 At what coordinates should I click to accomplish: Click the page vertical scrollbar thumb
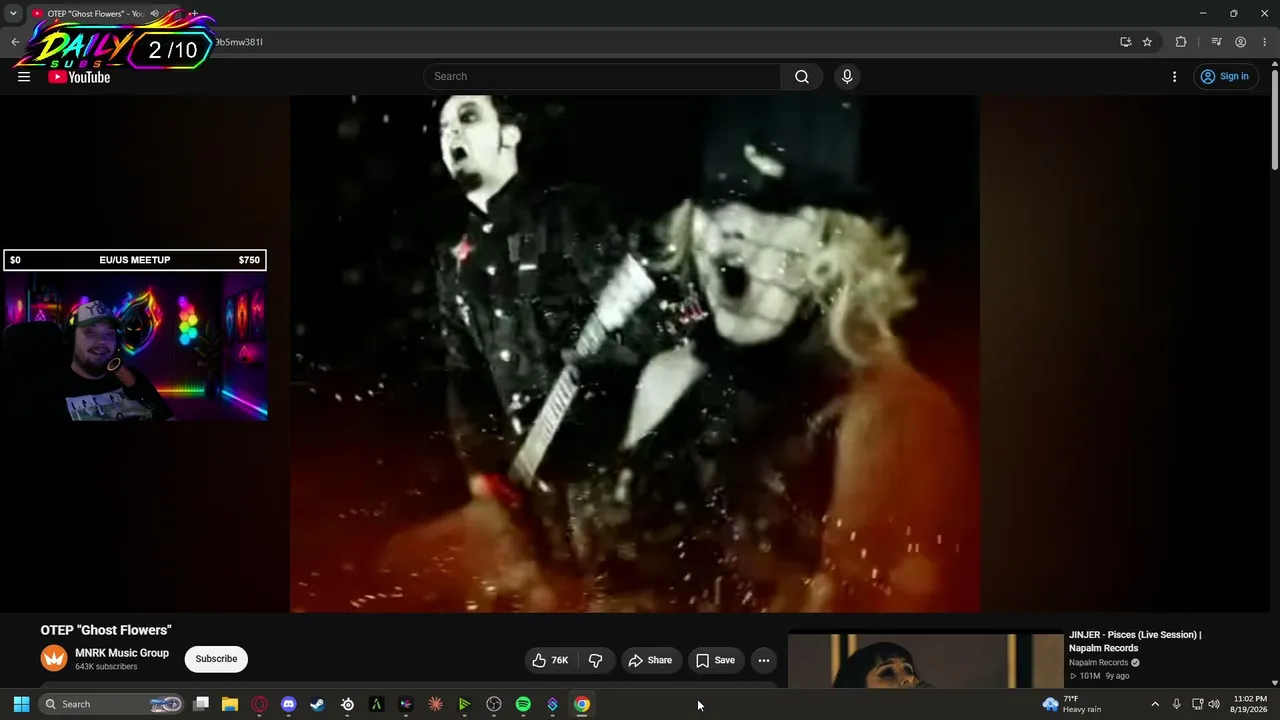coord(1275,120)
